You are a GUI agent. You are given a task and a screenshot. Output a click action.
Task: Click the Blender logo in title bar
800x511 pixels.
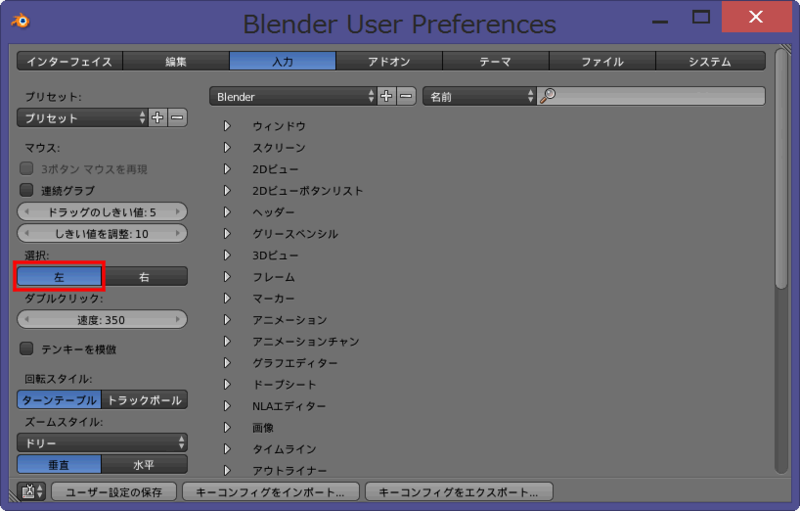[20, 21]
